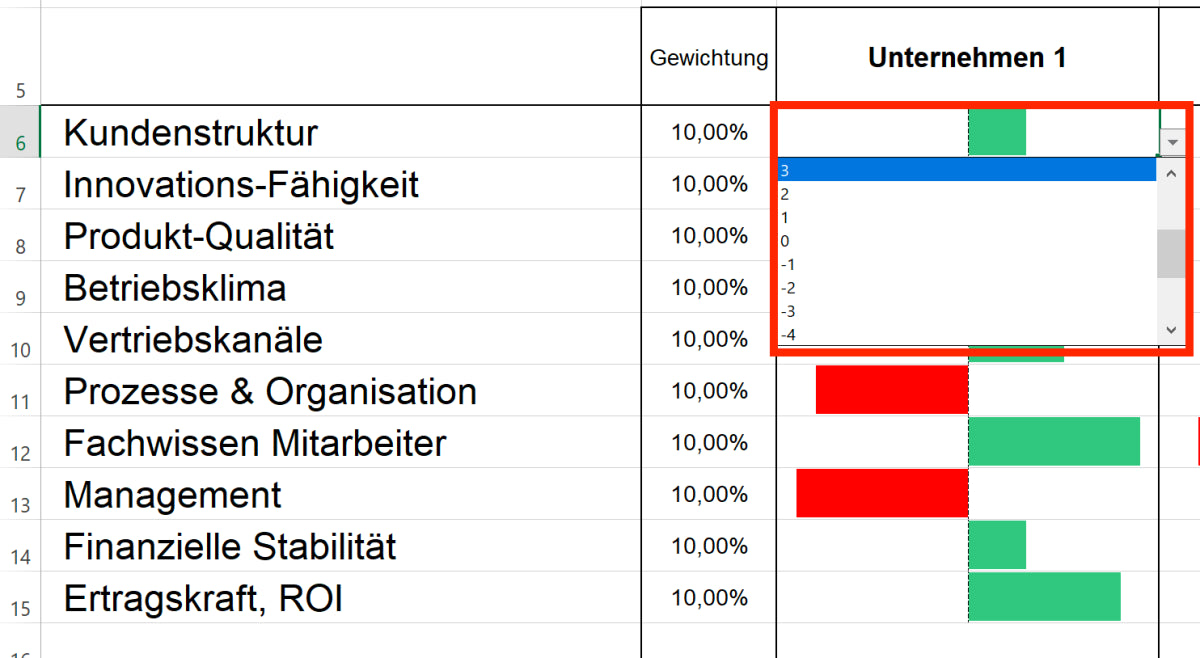Click the dropdown scrollbar thumb

coord(1170,255)
